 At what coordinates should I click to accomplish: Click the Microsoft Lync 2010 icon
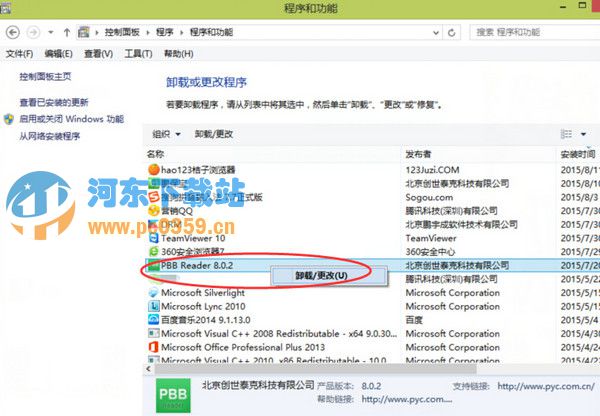[153, 306]
